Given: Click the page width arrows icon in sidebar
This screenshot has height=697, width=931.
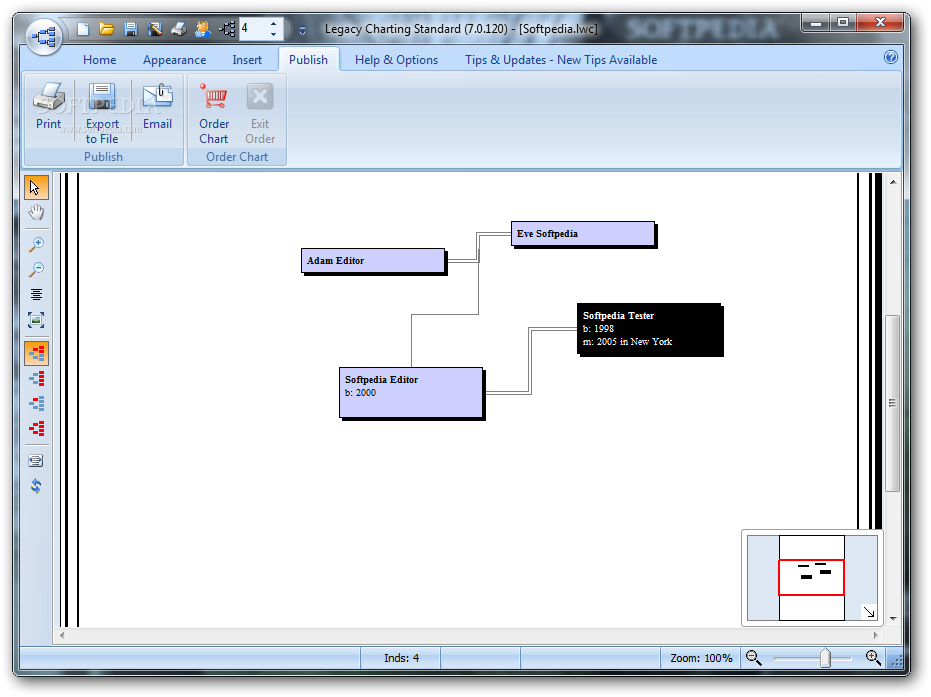Looking at the screenshot, I should [x=36, y=461].
